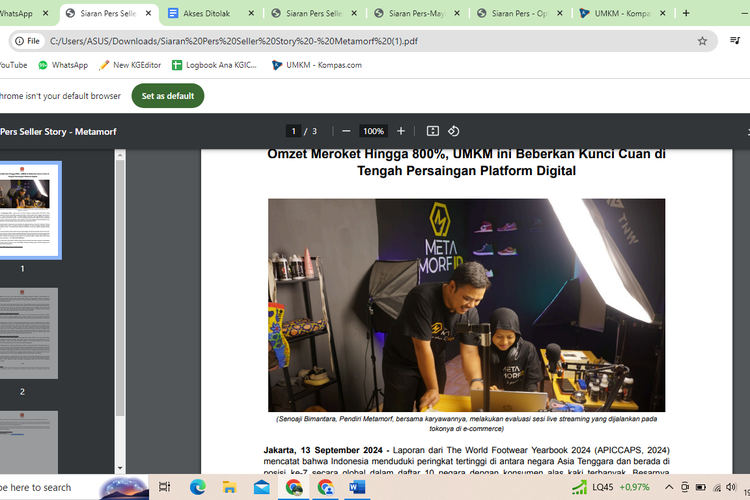Click the PDF file path in address bar
The image size is (750, 500).
pyautogui.click(x=234, y=41)
